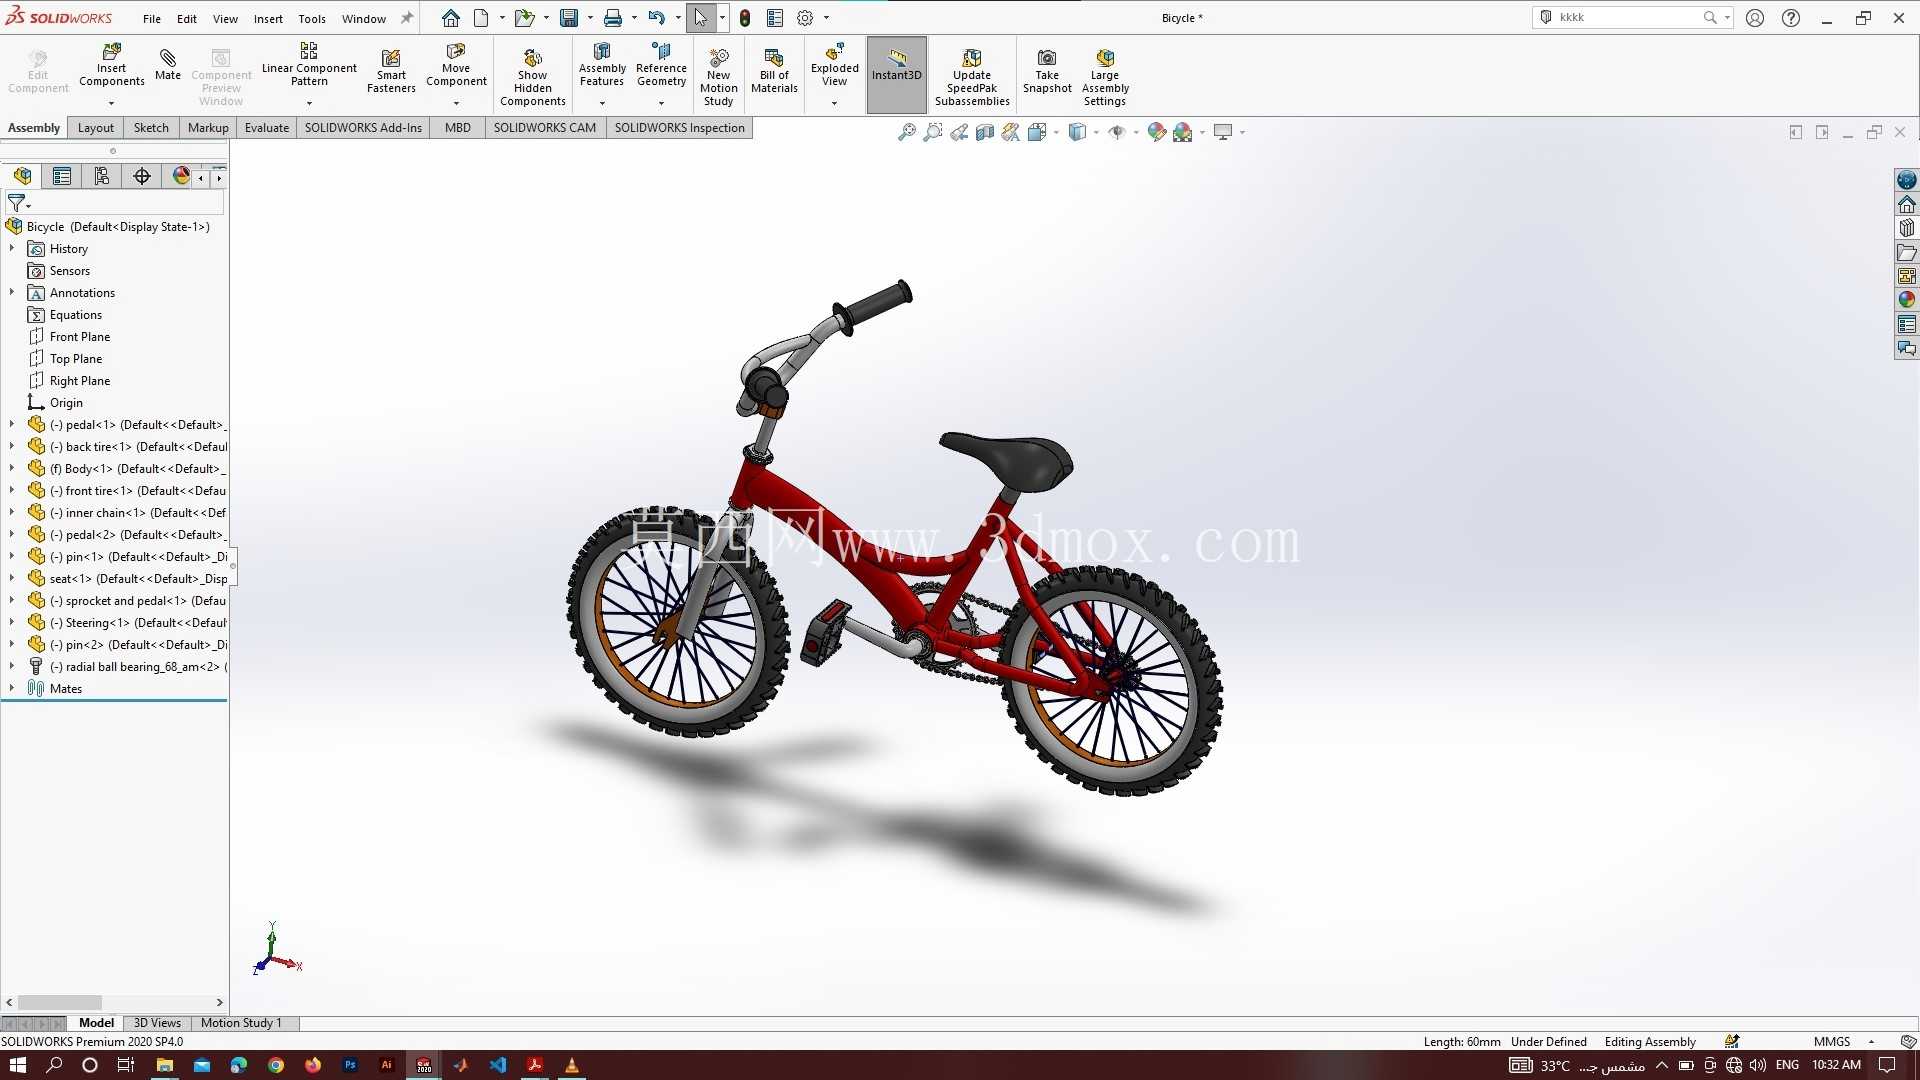Expand the Annotations tree node

tap(12, 292)
